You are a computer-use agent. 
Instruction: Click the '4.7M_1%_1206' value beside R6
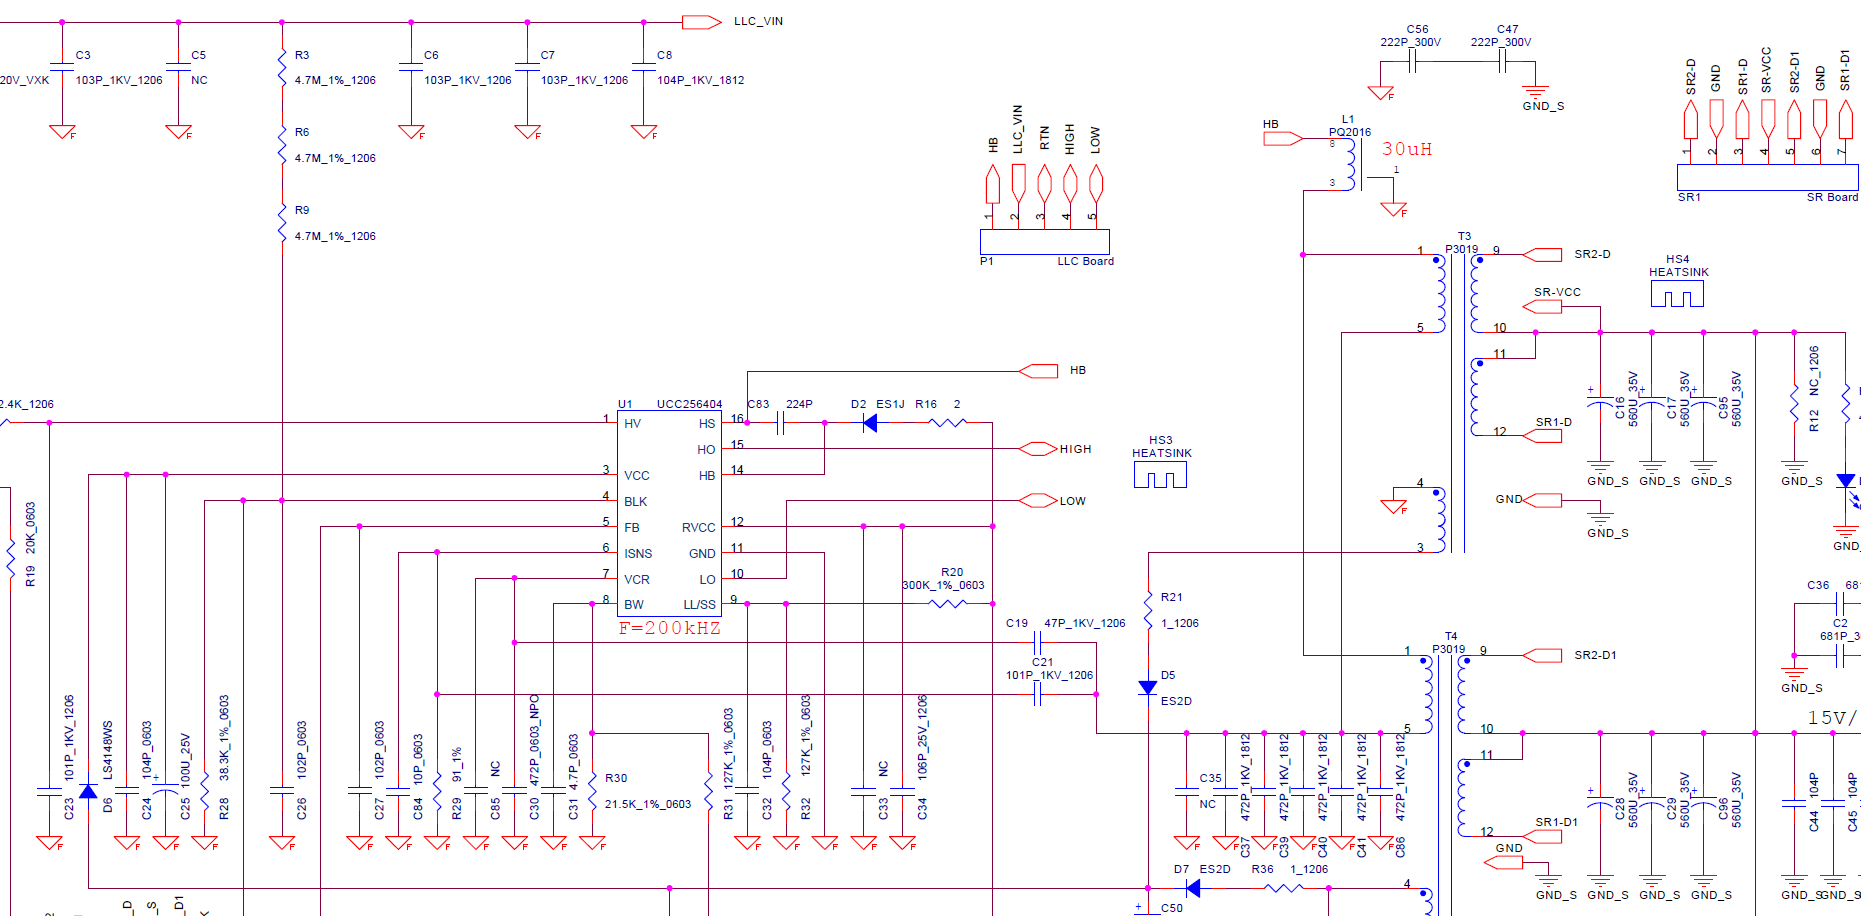click(335, 158)
